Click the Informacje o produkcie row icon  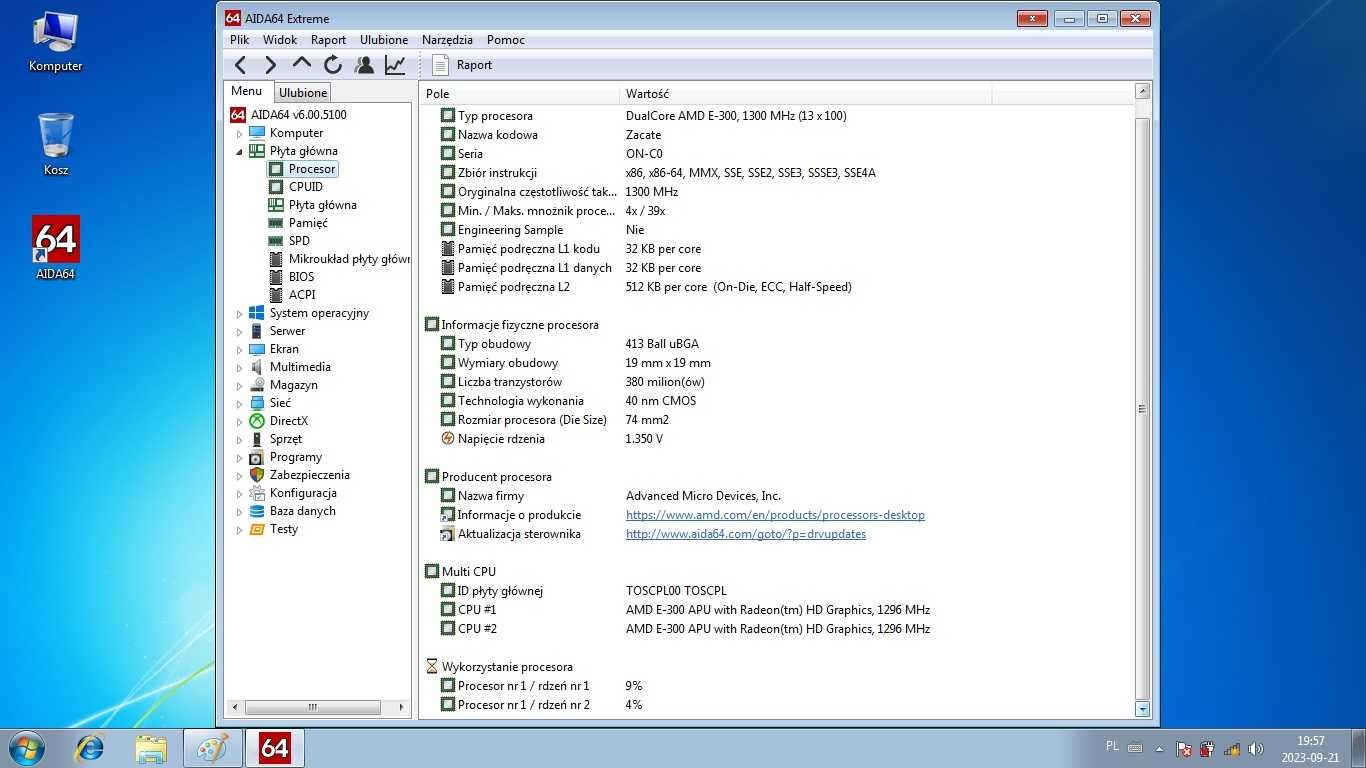coord(448,515)
